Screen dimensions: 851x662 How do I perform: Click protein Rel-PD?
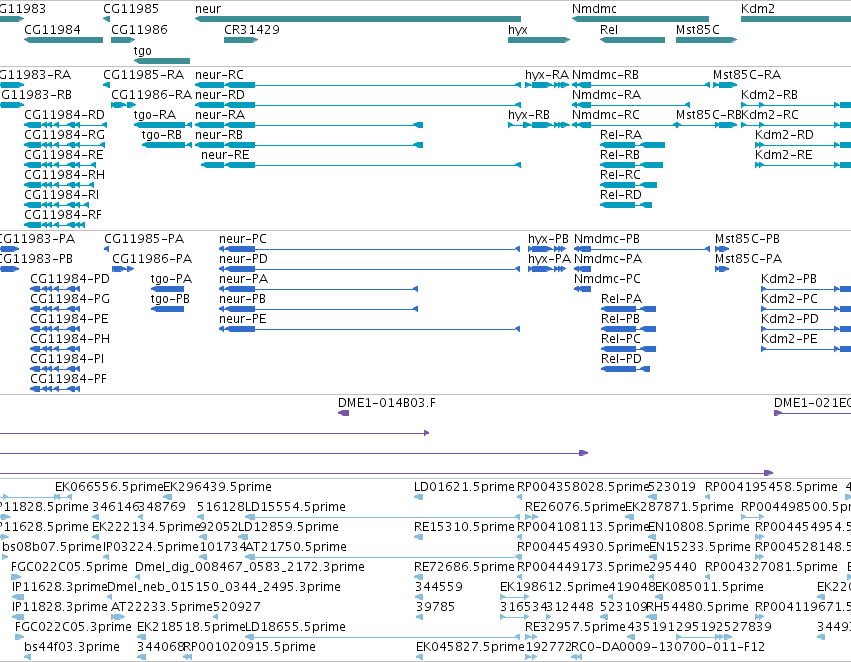(625, 370)
